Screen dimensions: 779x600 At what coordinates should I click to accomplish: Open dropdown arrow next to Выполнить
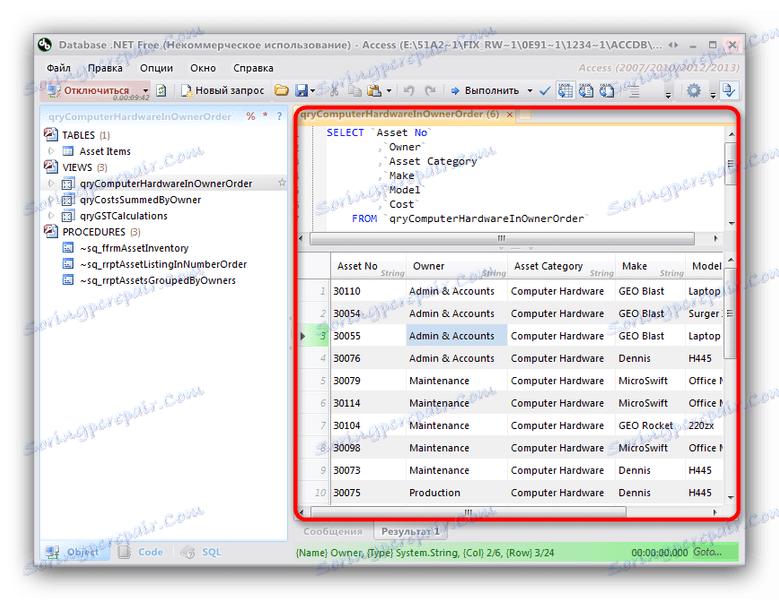pyautogui.click(x=530, y=91)
